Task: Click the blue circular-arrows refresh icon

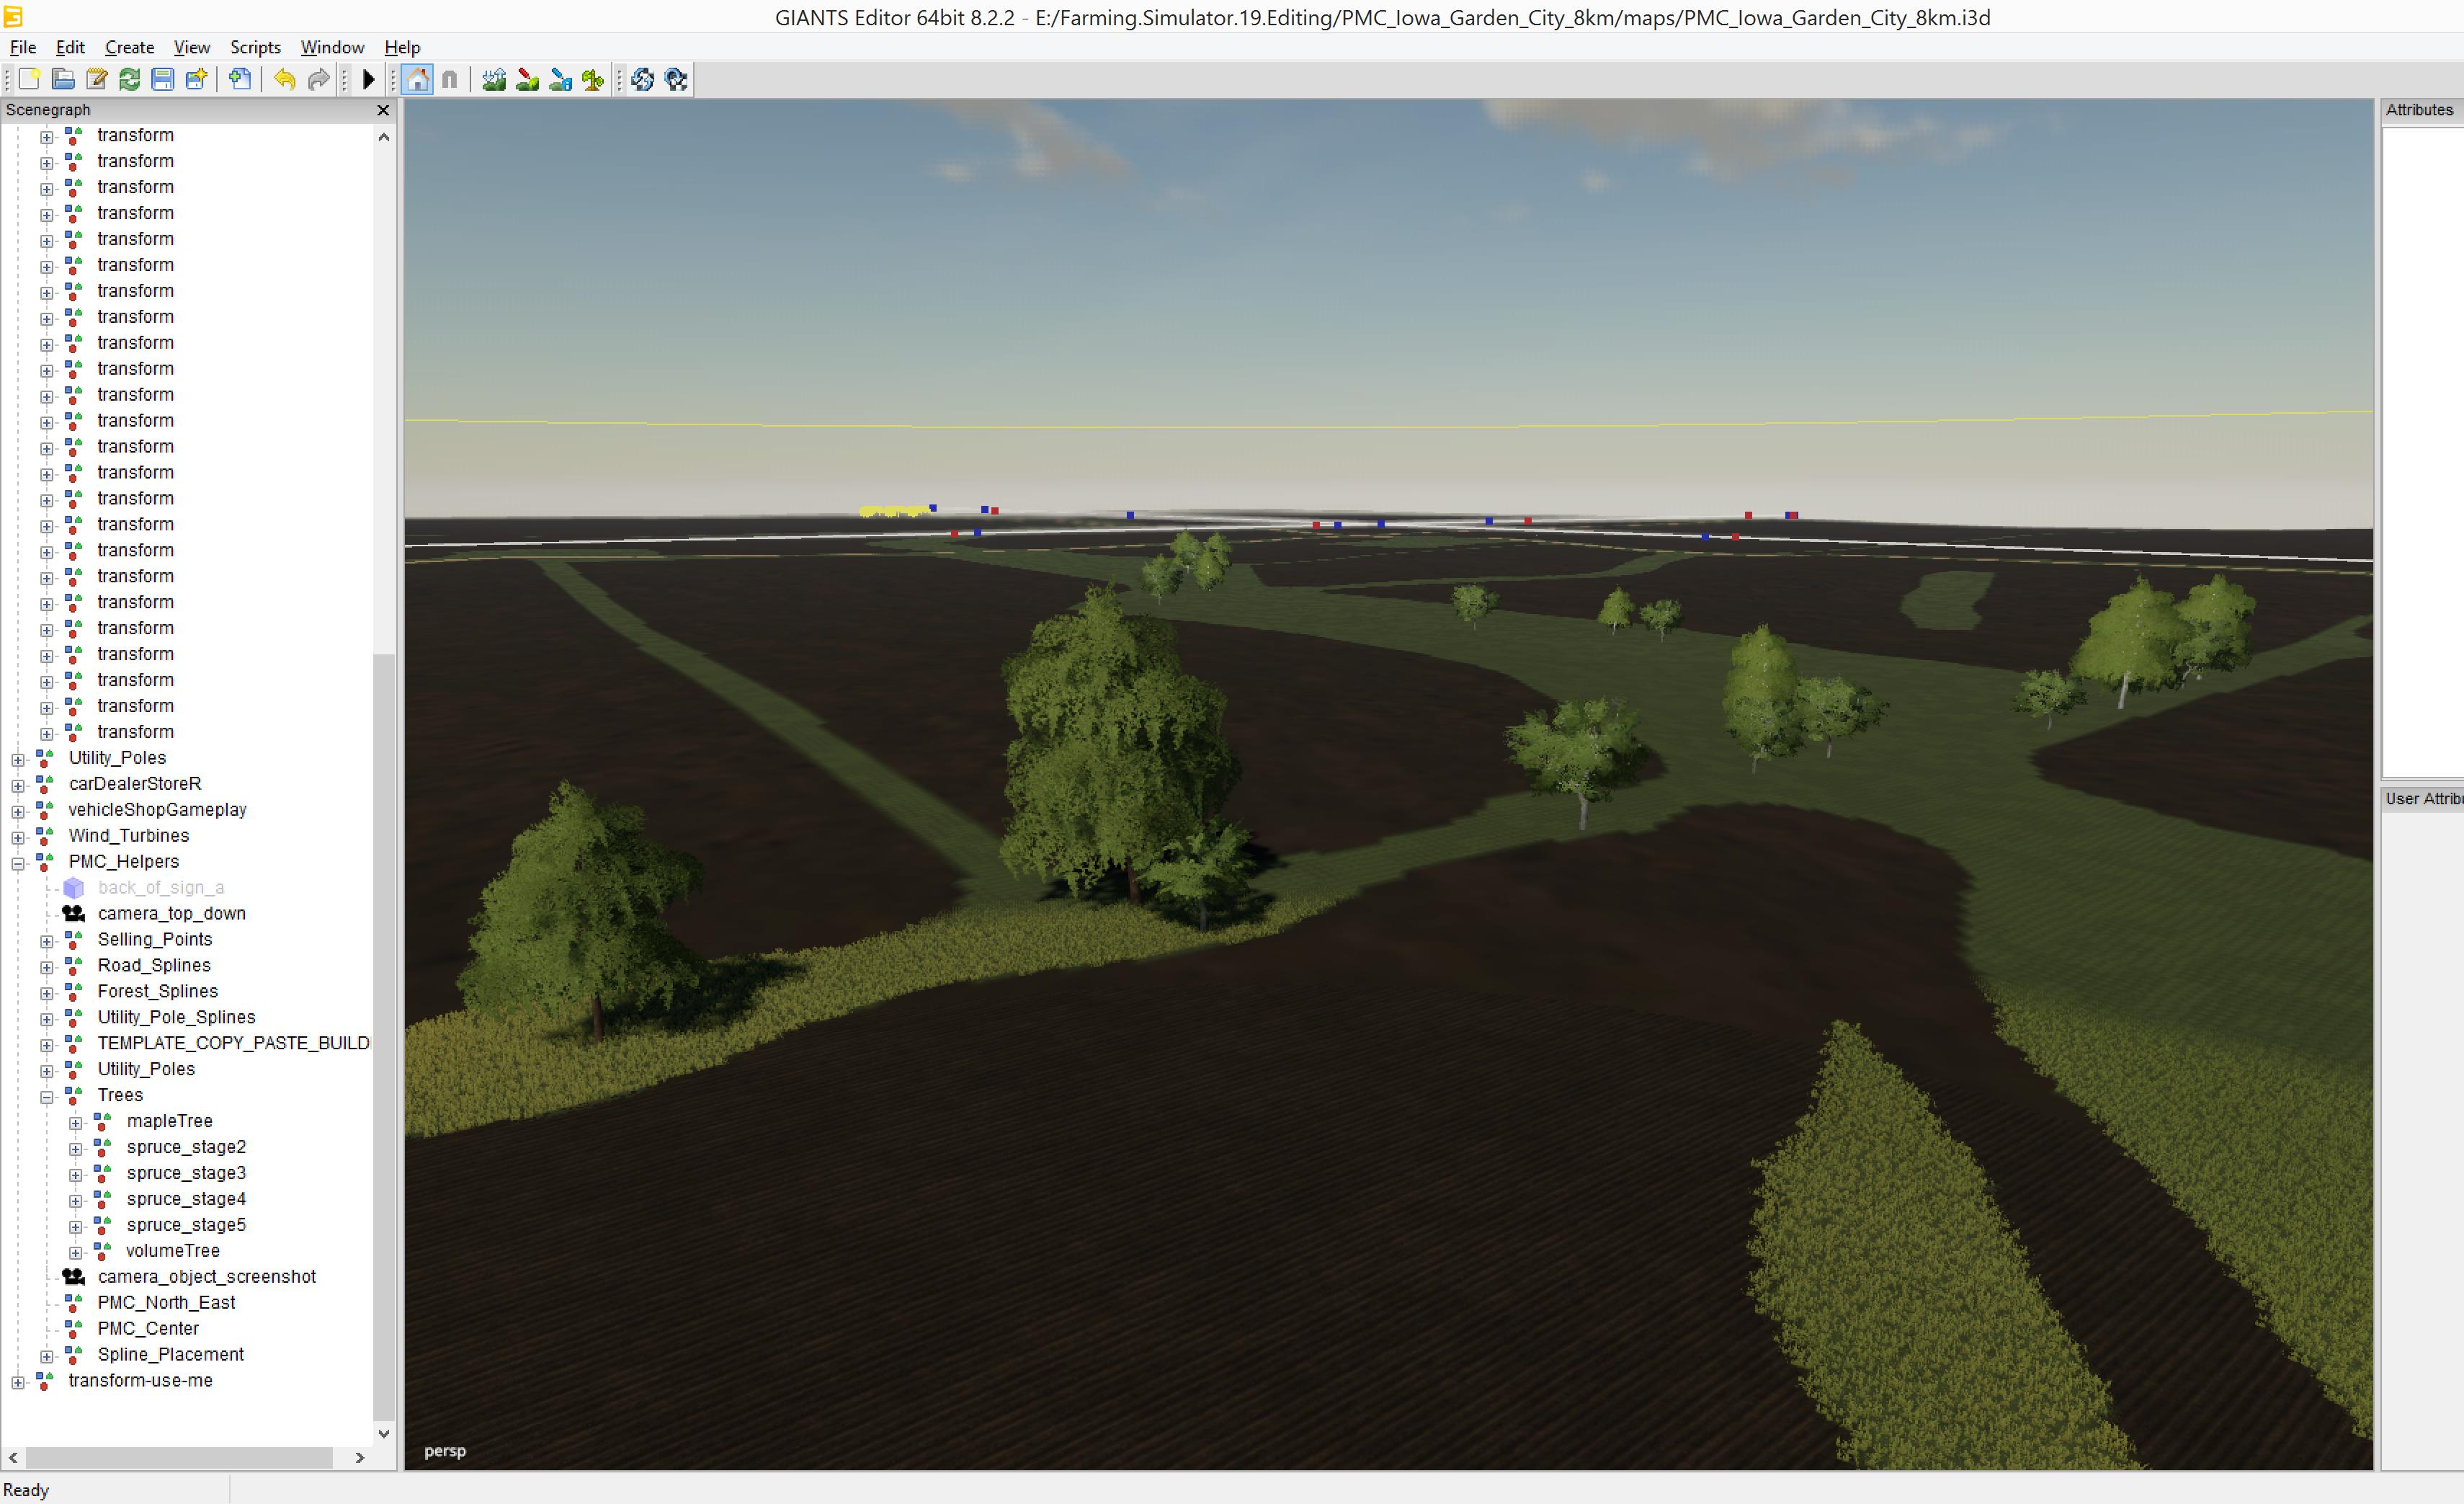Action: (643, 80)
